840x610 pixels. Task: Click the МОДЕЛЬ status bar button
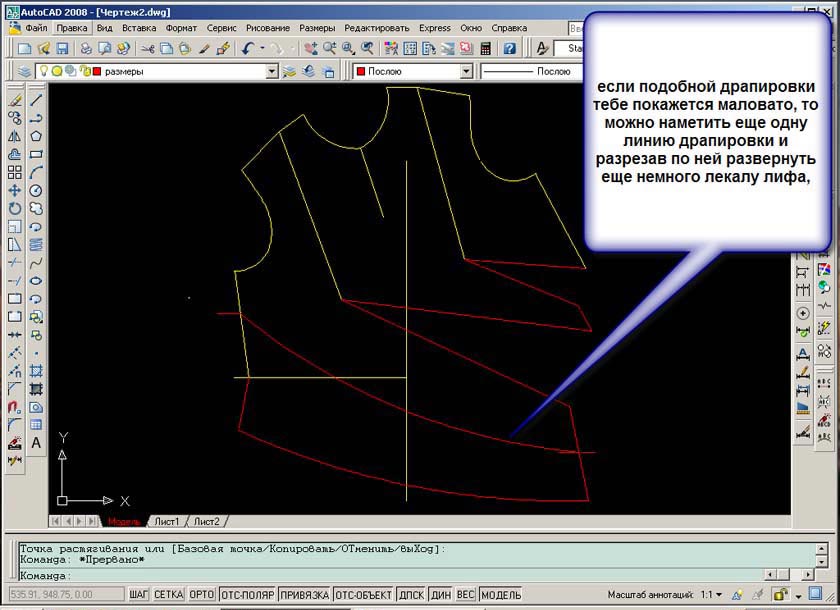(501, 595)
